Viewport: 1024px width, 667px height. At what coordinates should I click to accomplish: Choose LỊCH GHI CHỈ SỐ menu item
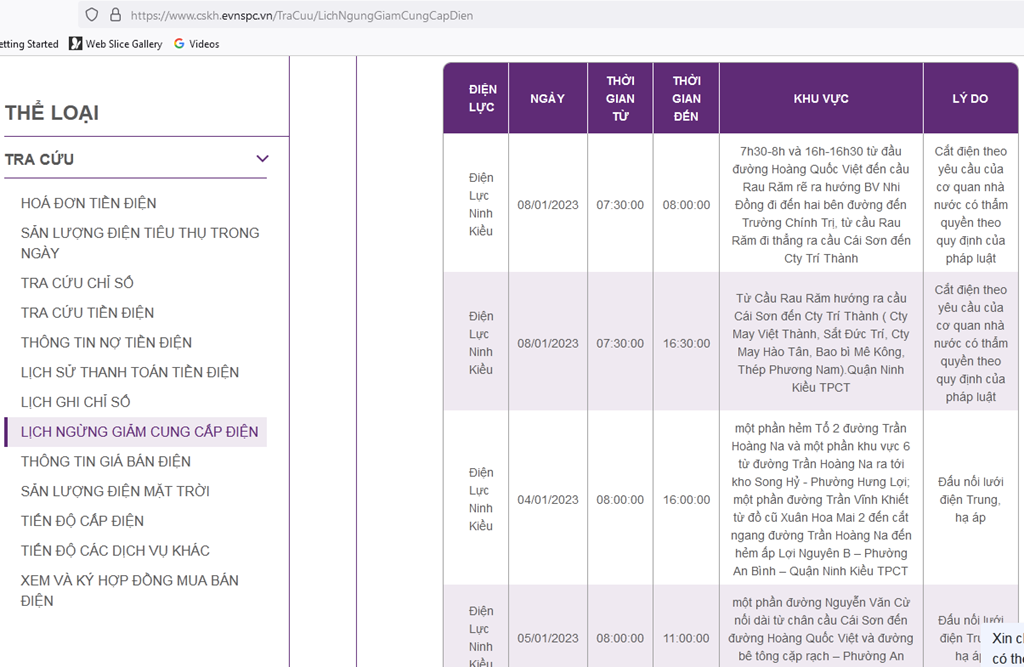click(76, 402)
